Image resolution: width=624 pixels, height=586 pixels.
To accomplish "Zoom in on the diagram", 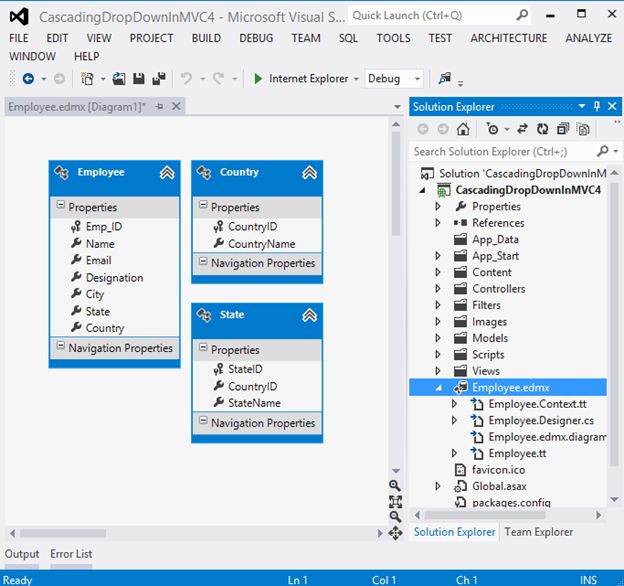I will [x=395, y=485].
